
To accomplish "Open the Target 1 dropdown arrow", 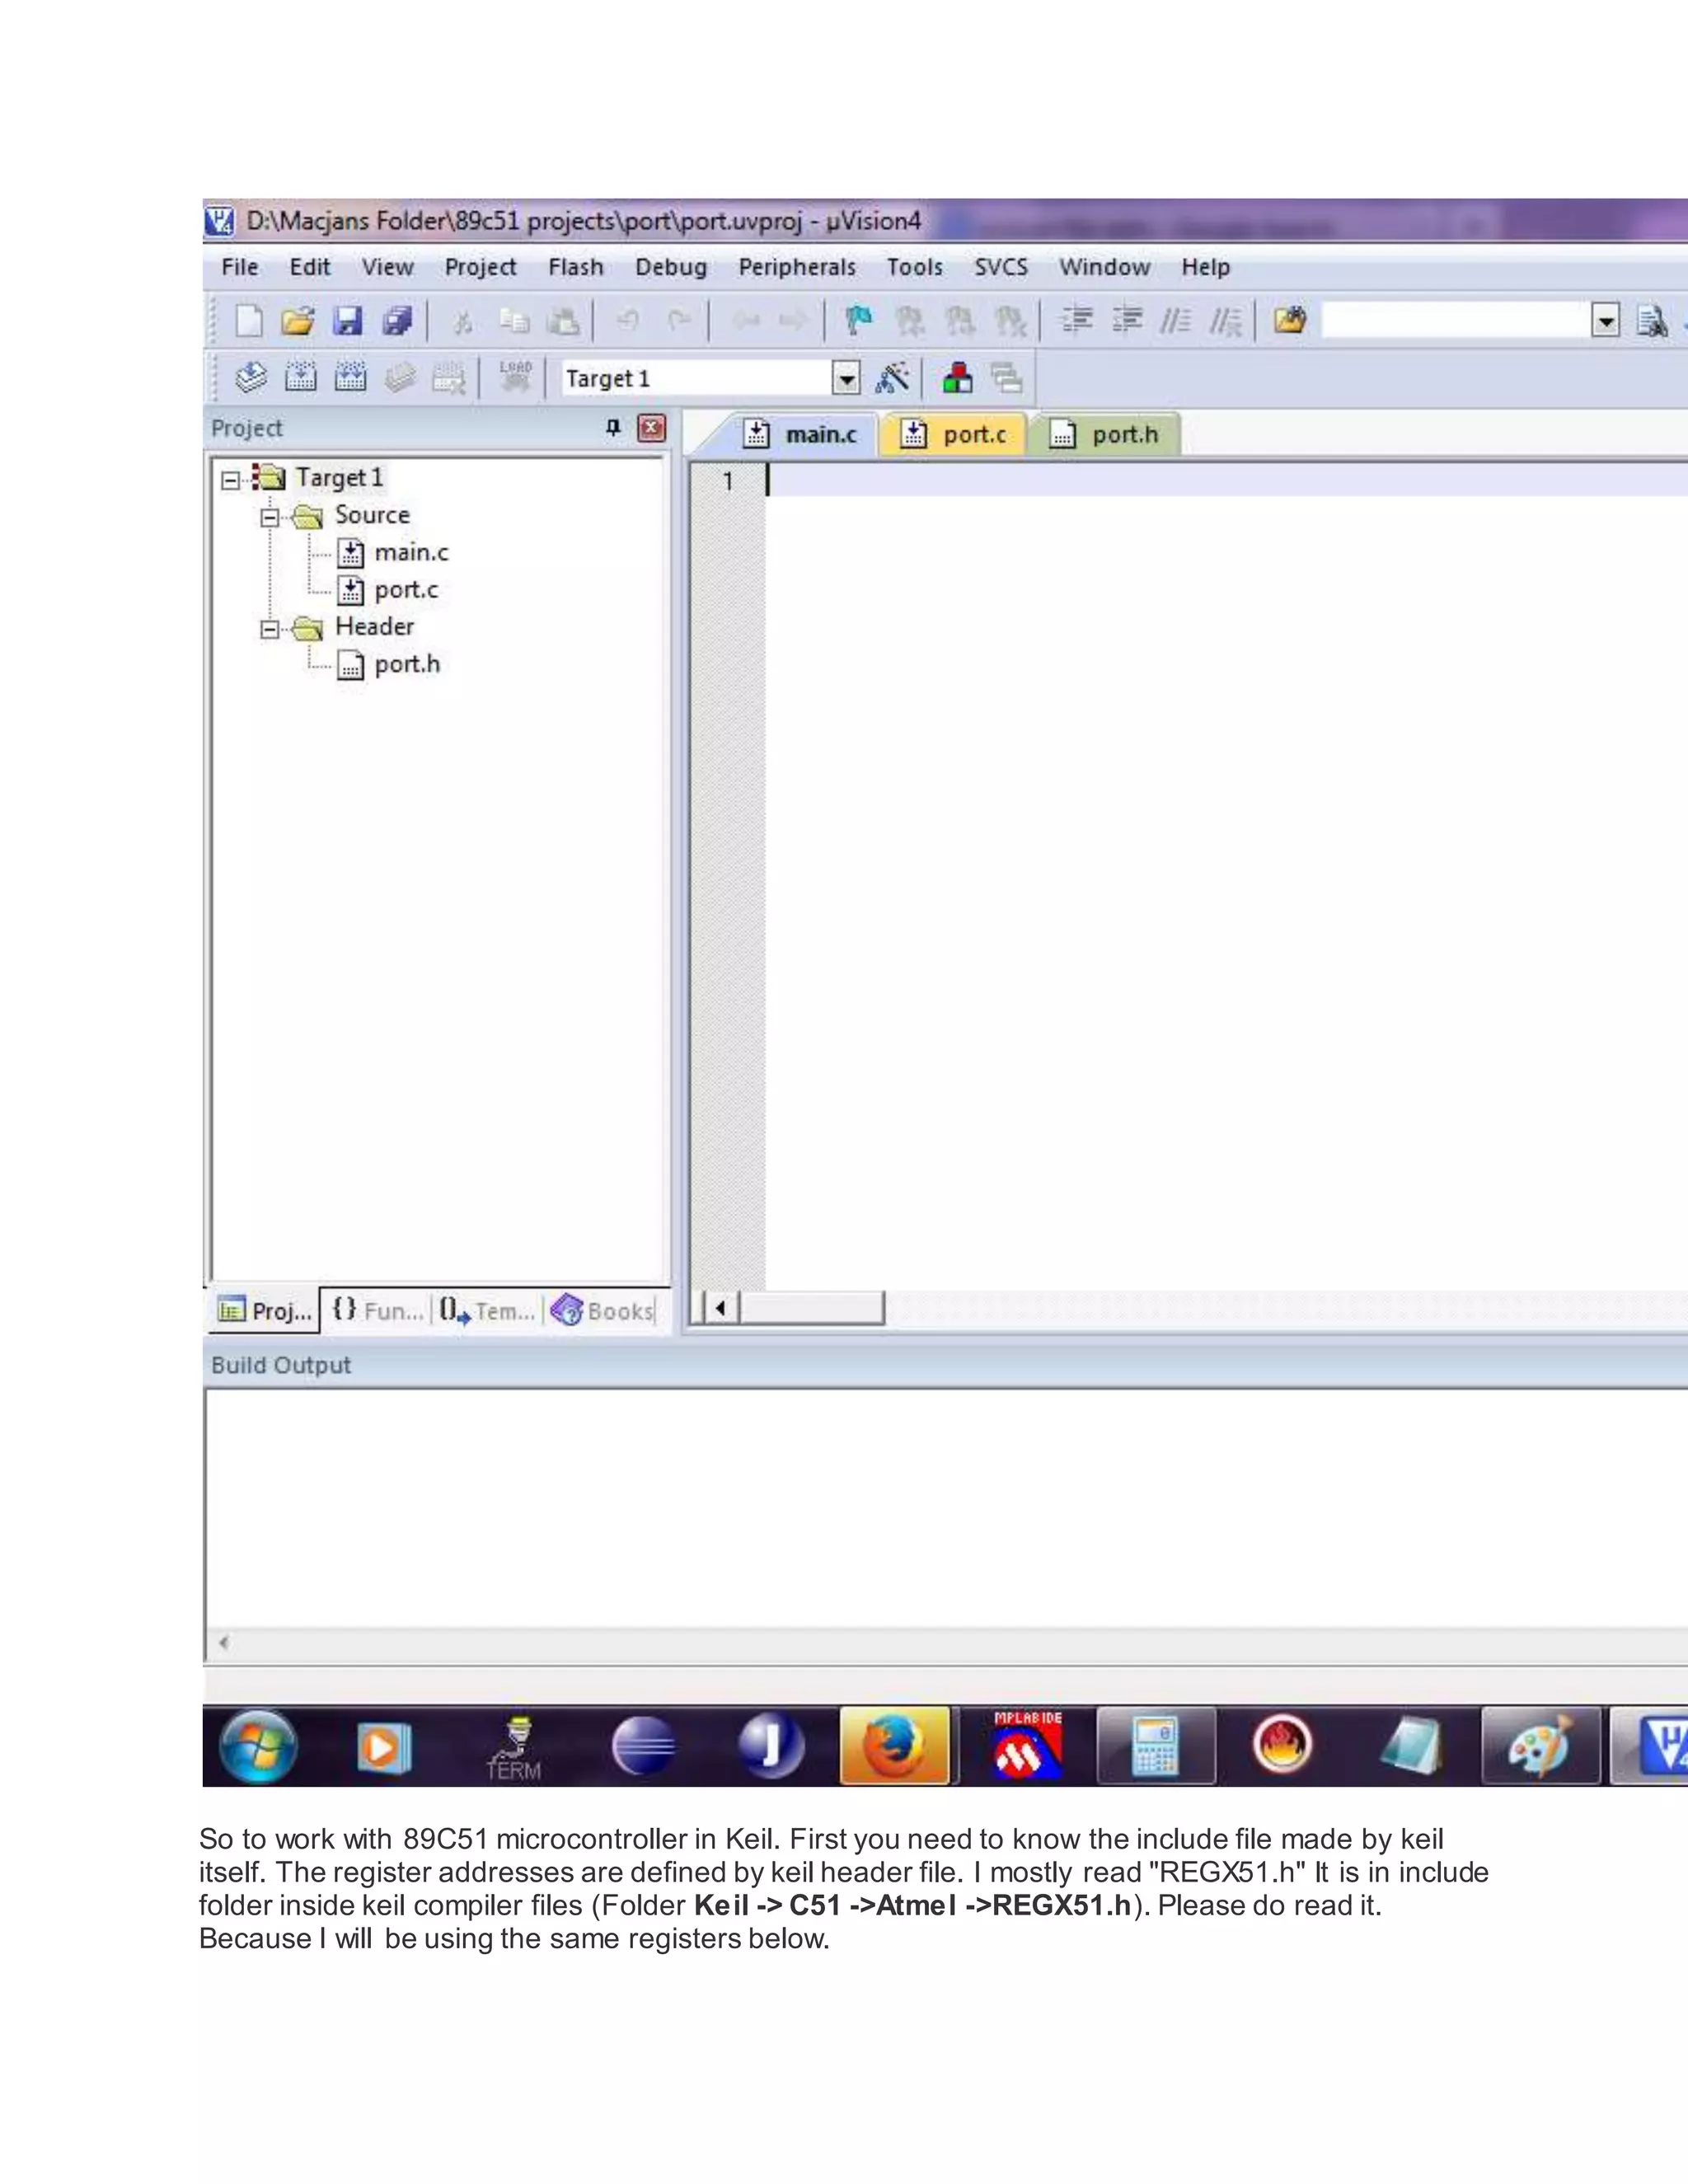I will pyautogui.click(x=846, y=379).
